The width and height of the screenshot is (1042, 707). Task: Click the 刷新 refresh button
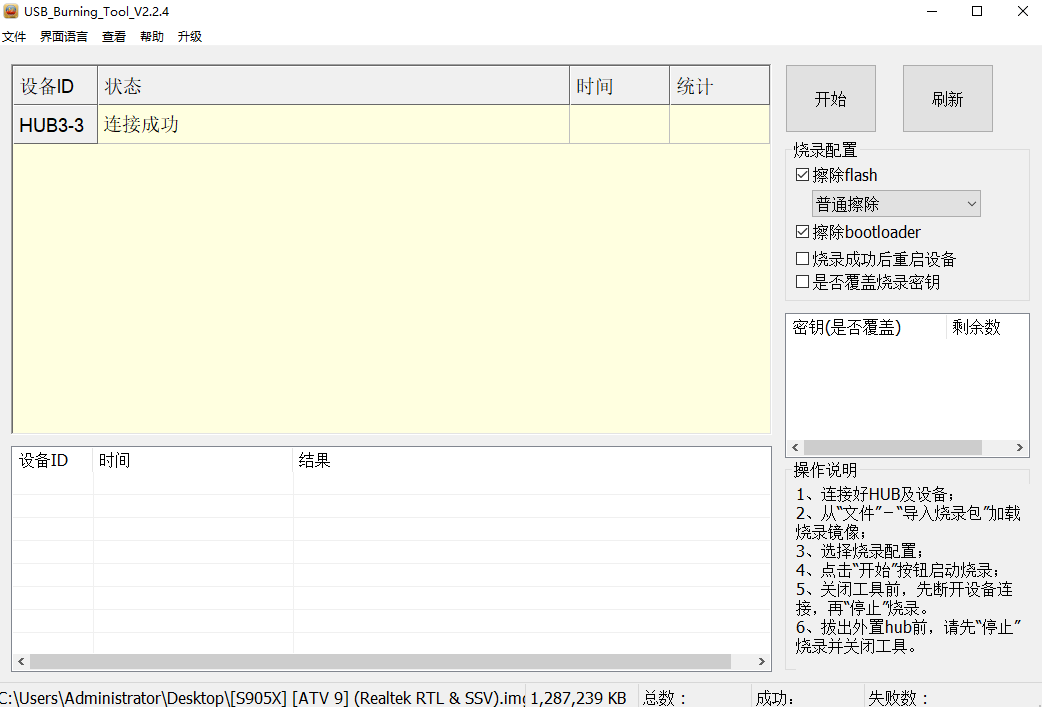point(948,98)
